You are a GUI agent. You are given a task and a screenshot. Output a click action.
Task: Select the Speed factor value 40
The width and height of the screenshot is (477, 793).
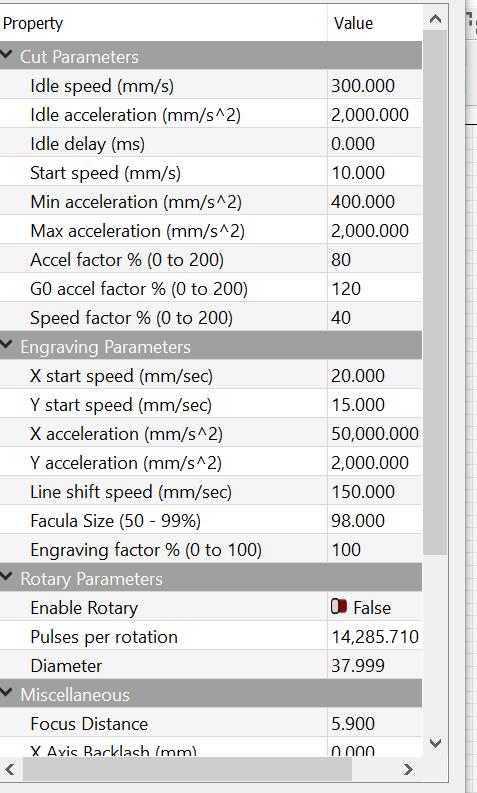(x=375, y=318)
